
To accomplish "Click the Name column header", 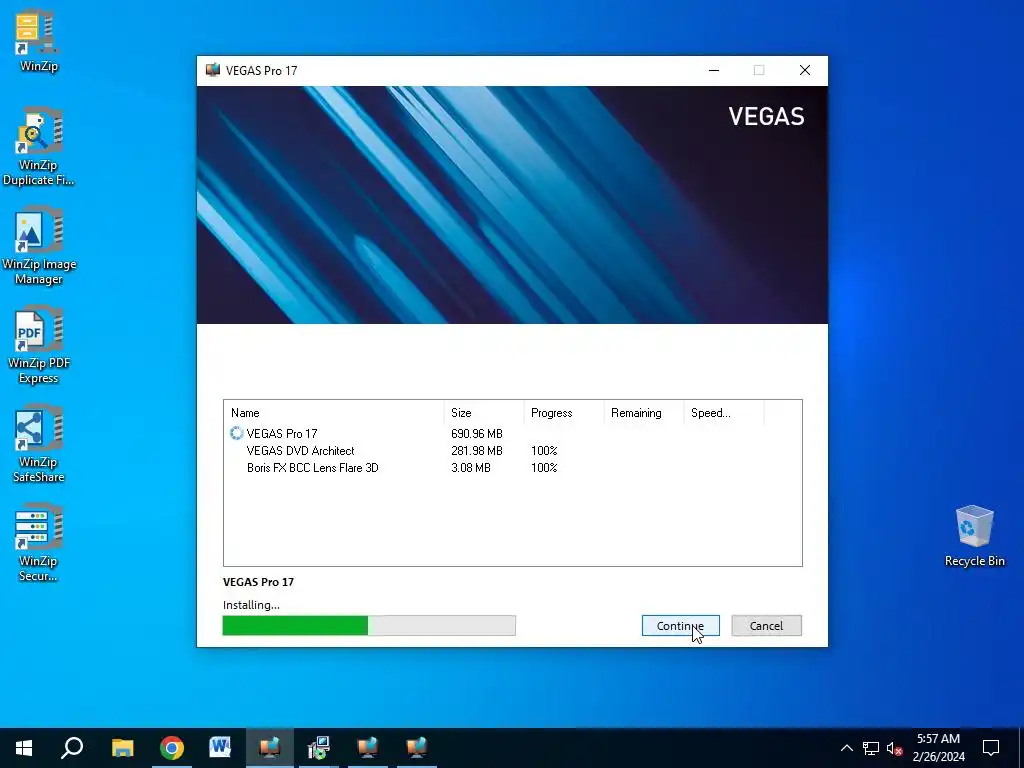I will 334,413.
